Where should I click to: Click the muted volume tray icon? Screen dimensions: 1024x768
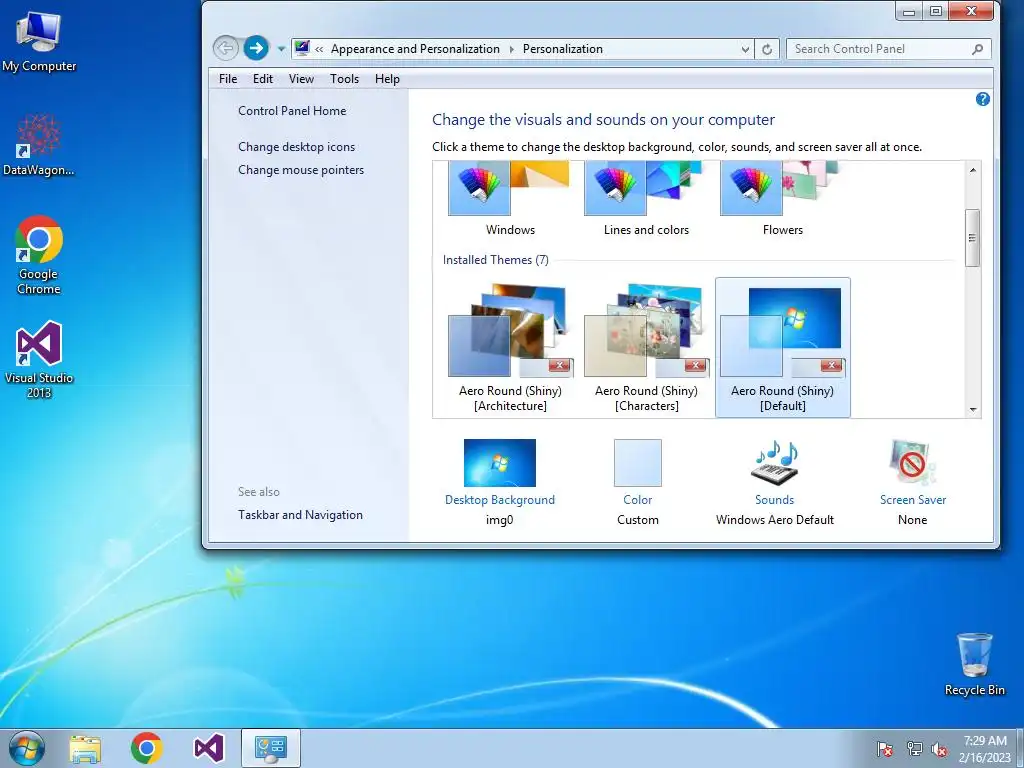(940, 749)
